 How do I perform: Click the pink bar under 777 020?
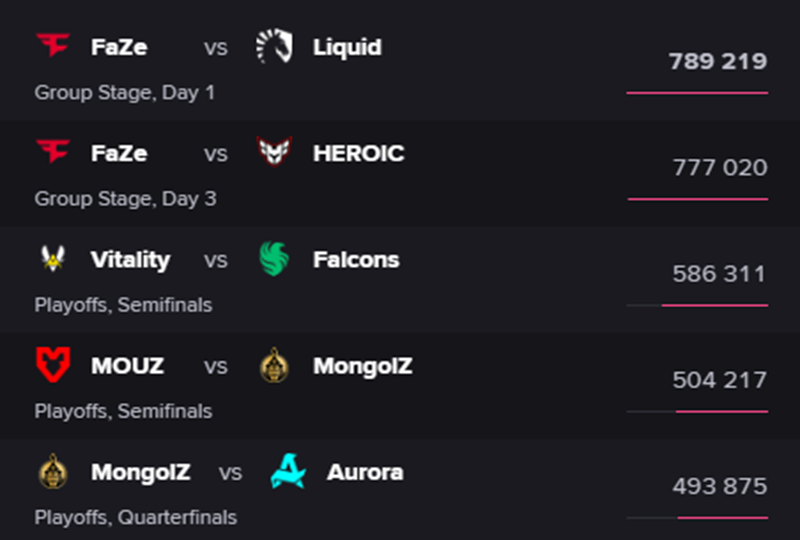click(x=698, y=199)
